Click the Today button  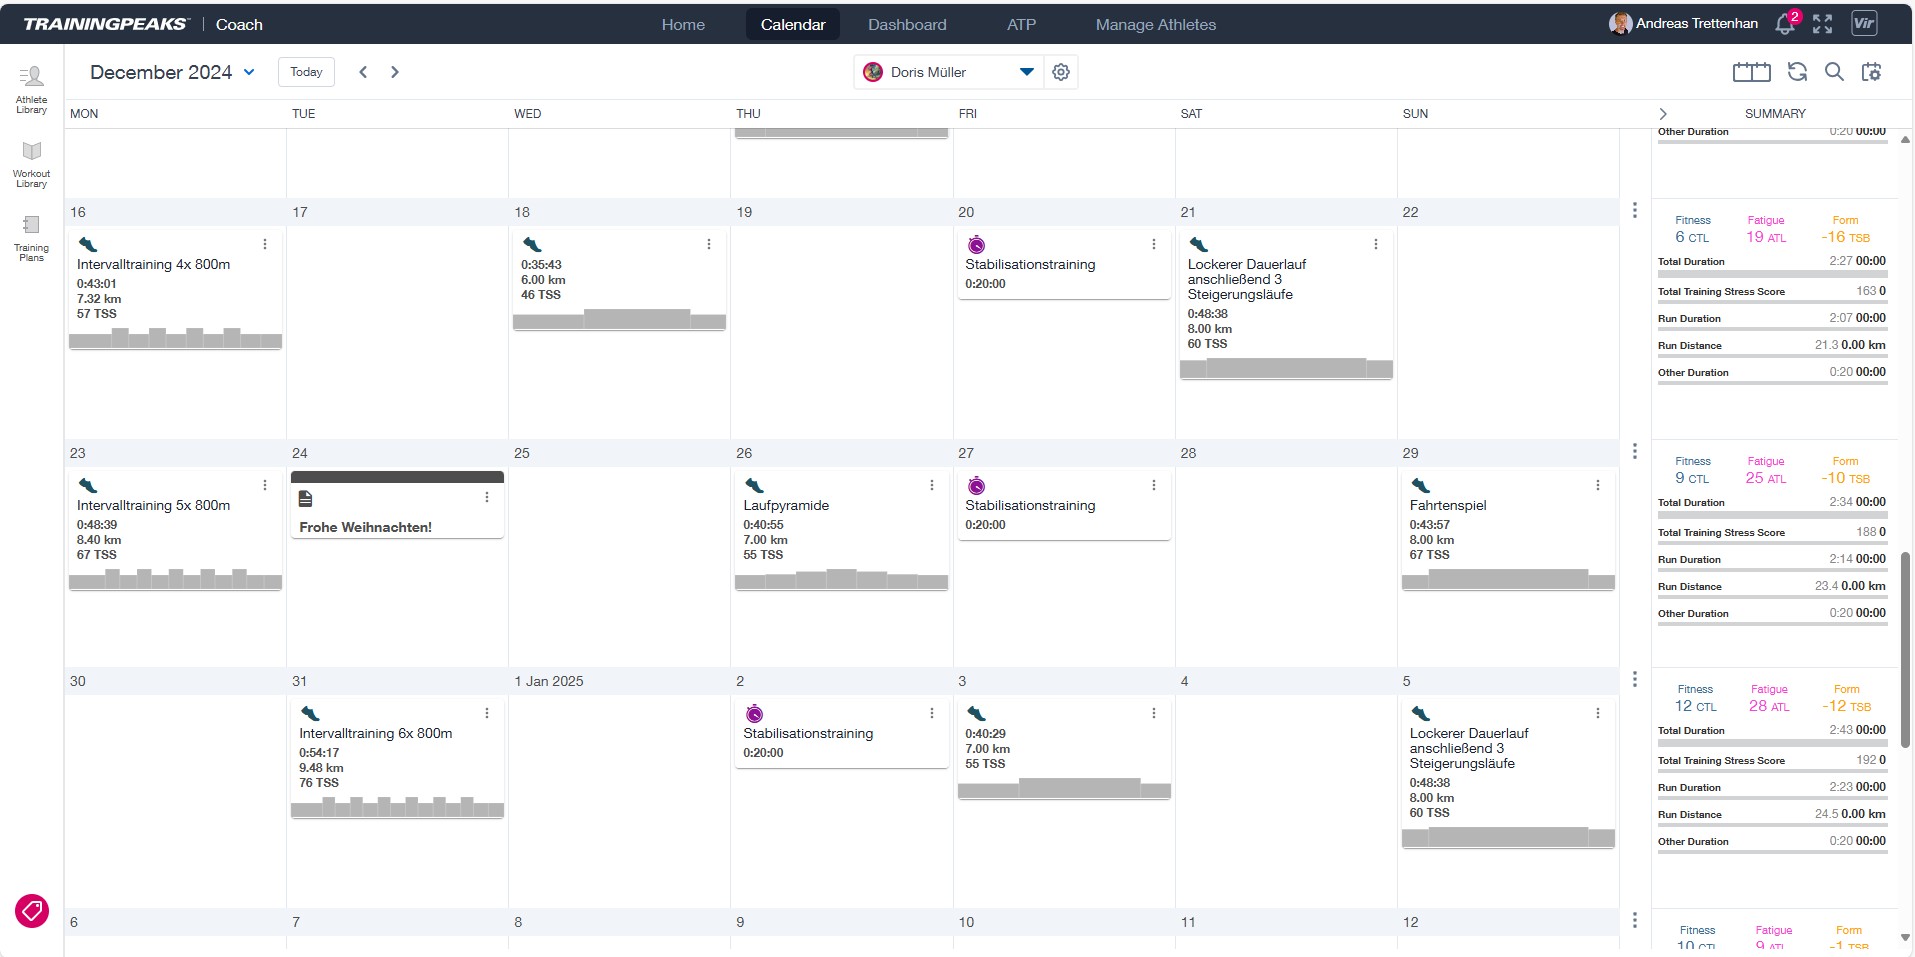coord(306,72)
